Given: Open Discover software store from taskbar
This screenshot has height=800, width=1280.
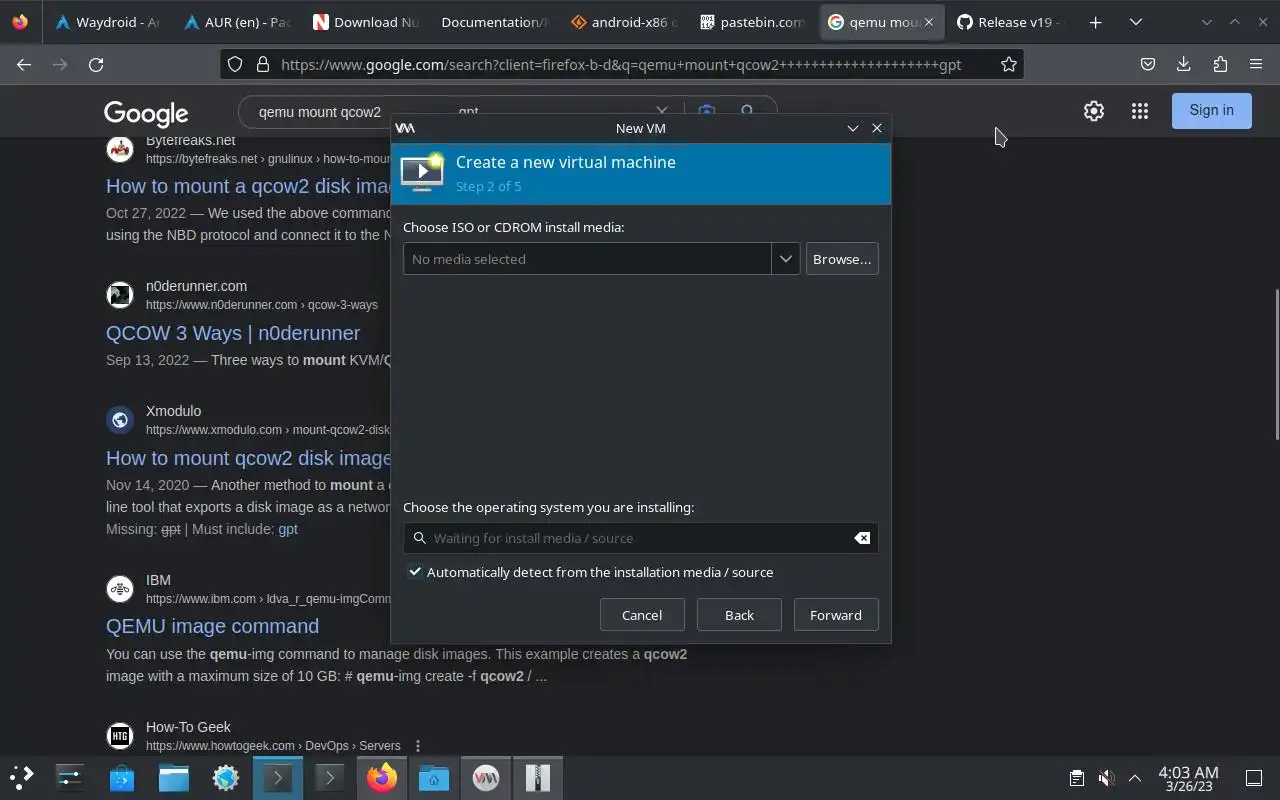Looking at the screenshot, I should click(x=122, y=777).
